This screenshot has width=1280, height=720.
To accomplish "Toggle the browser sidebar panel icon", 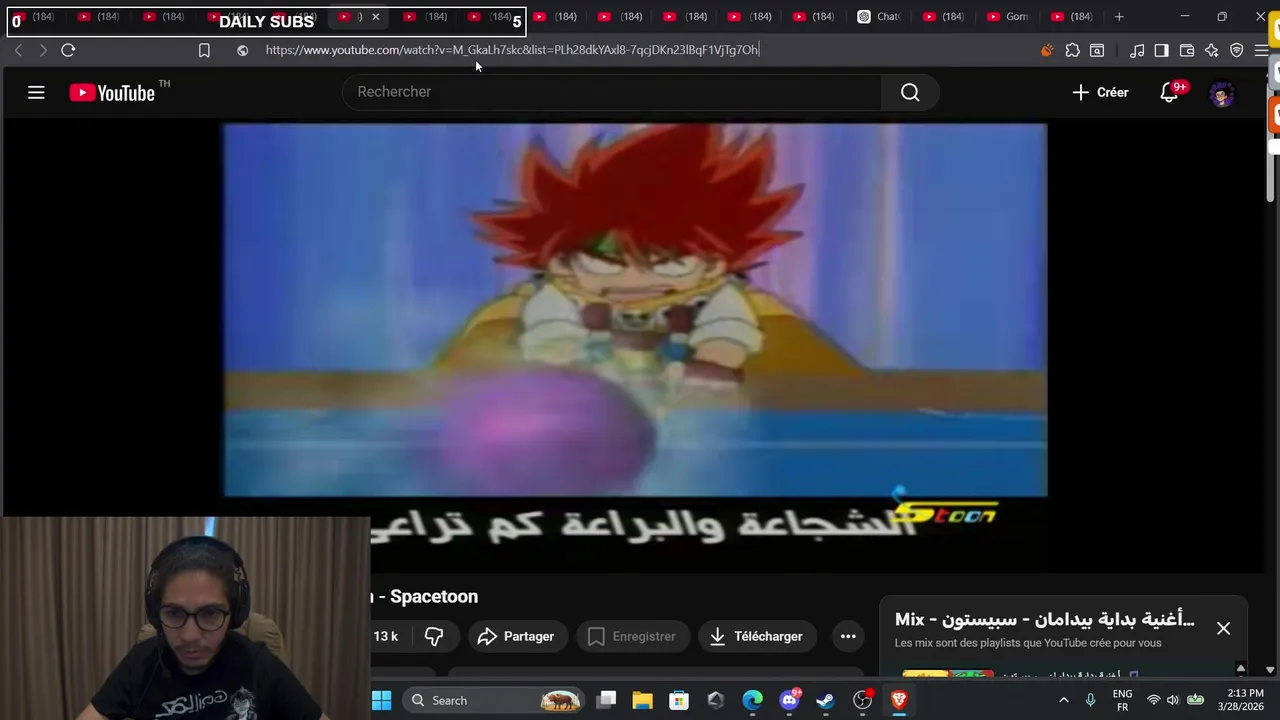I will click(x=1161, y=50).
